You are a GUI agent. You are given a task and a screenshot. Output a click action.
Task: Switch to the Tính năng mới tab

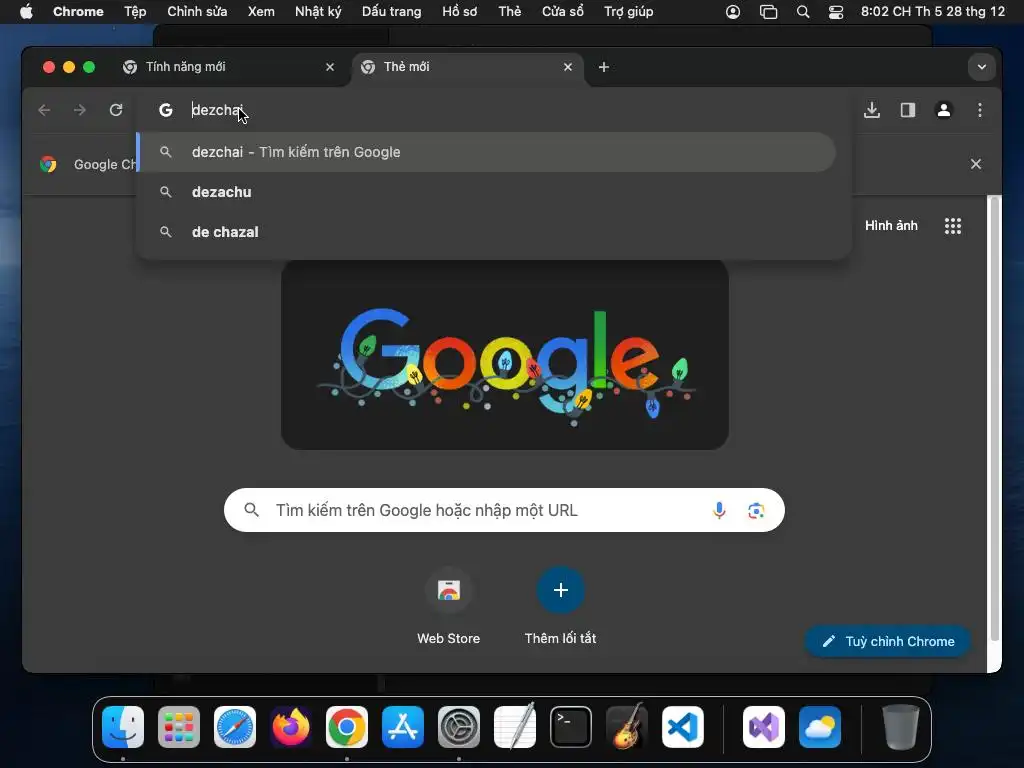229,67
